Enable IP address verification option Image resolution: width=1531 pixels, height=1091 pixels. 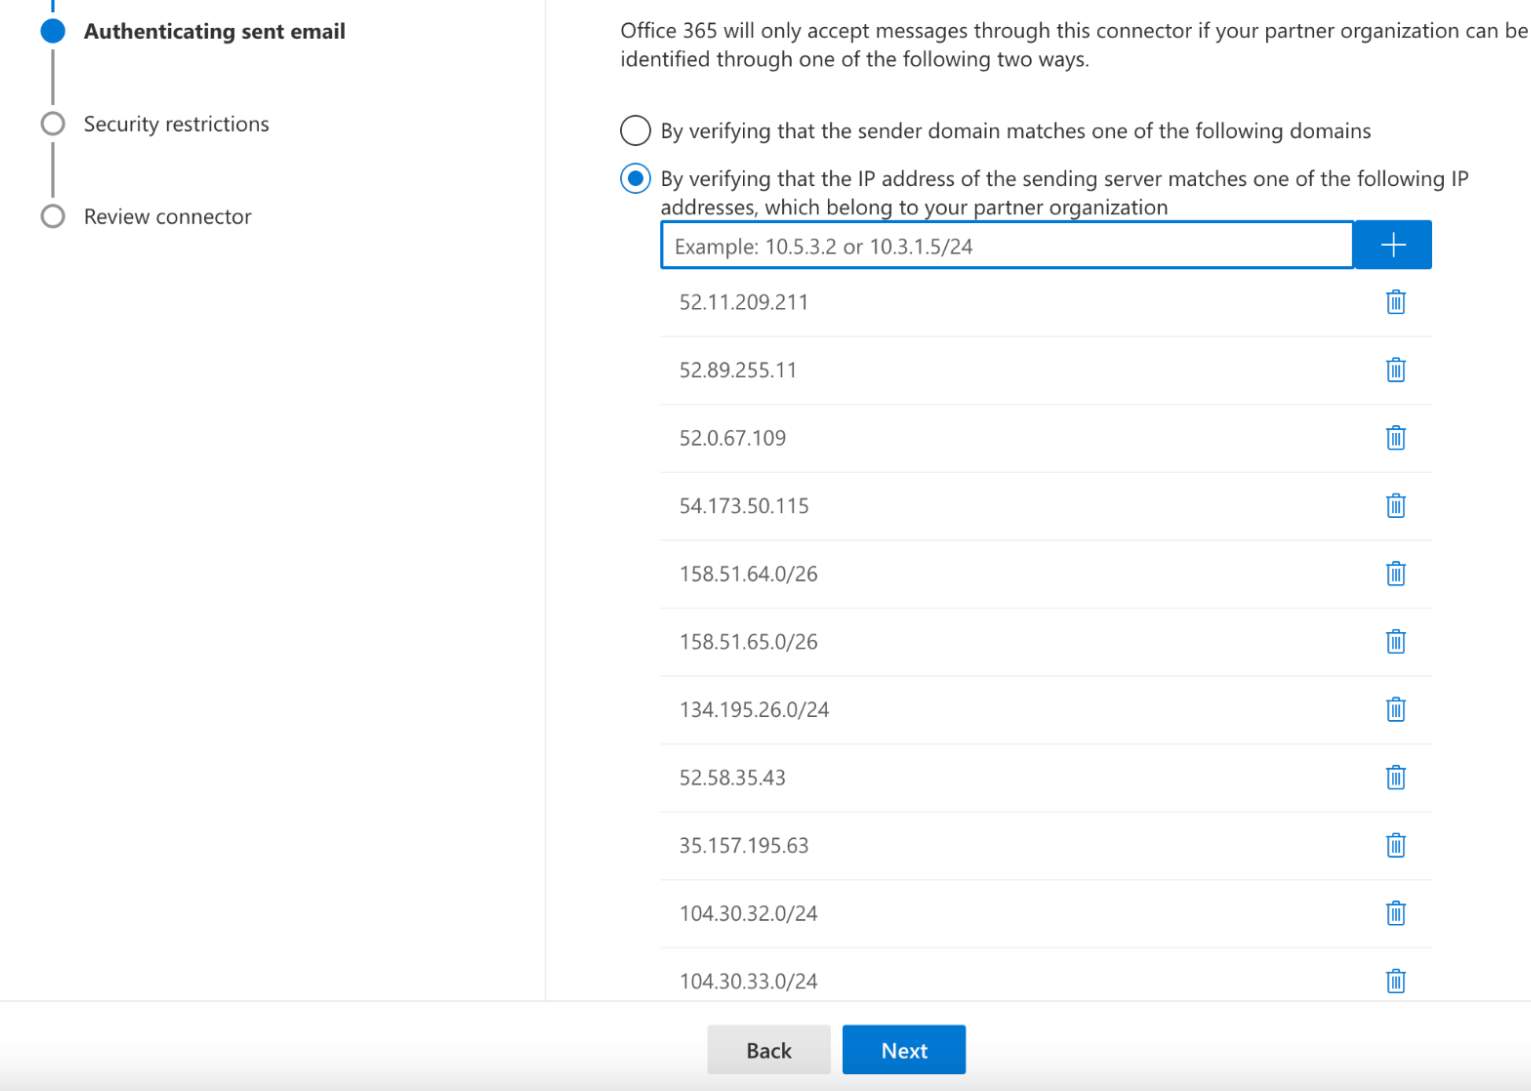click(x=635, y=178)
